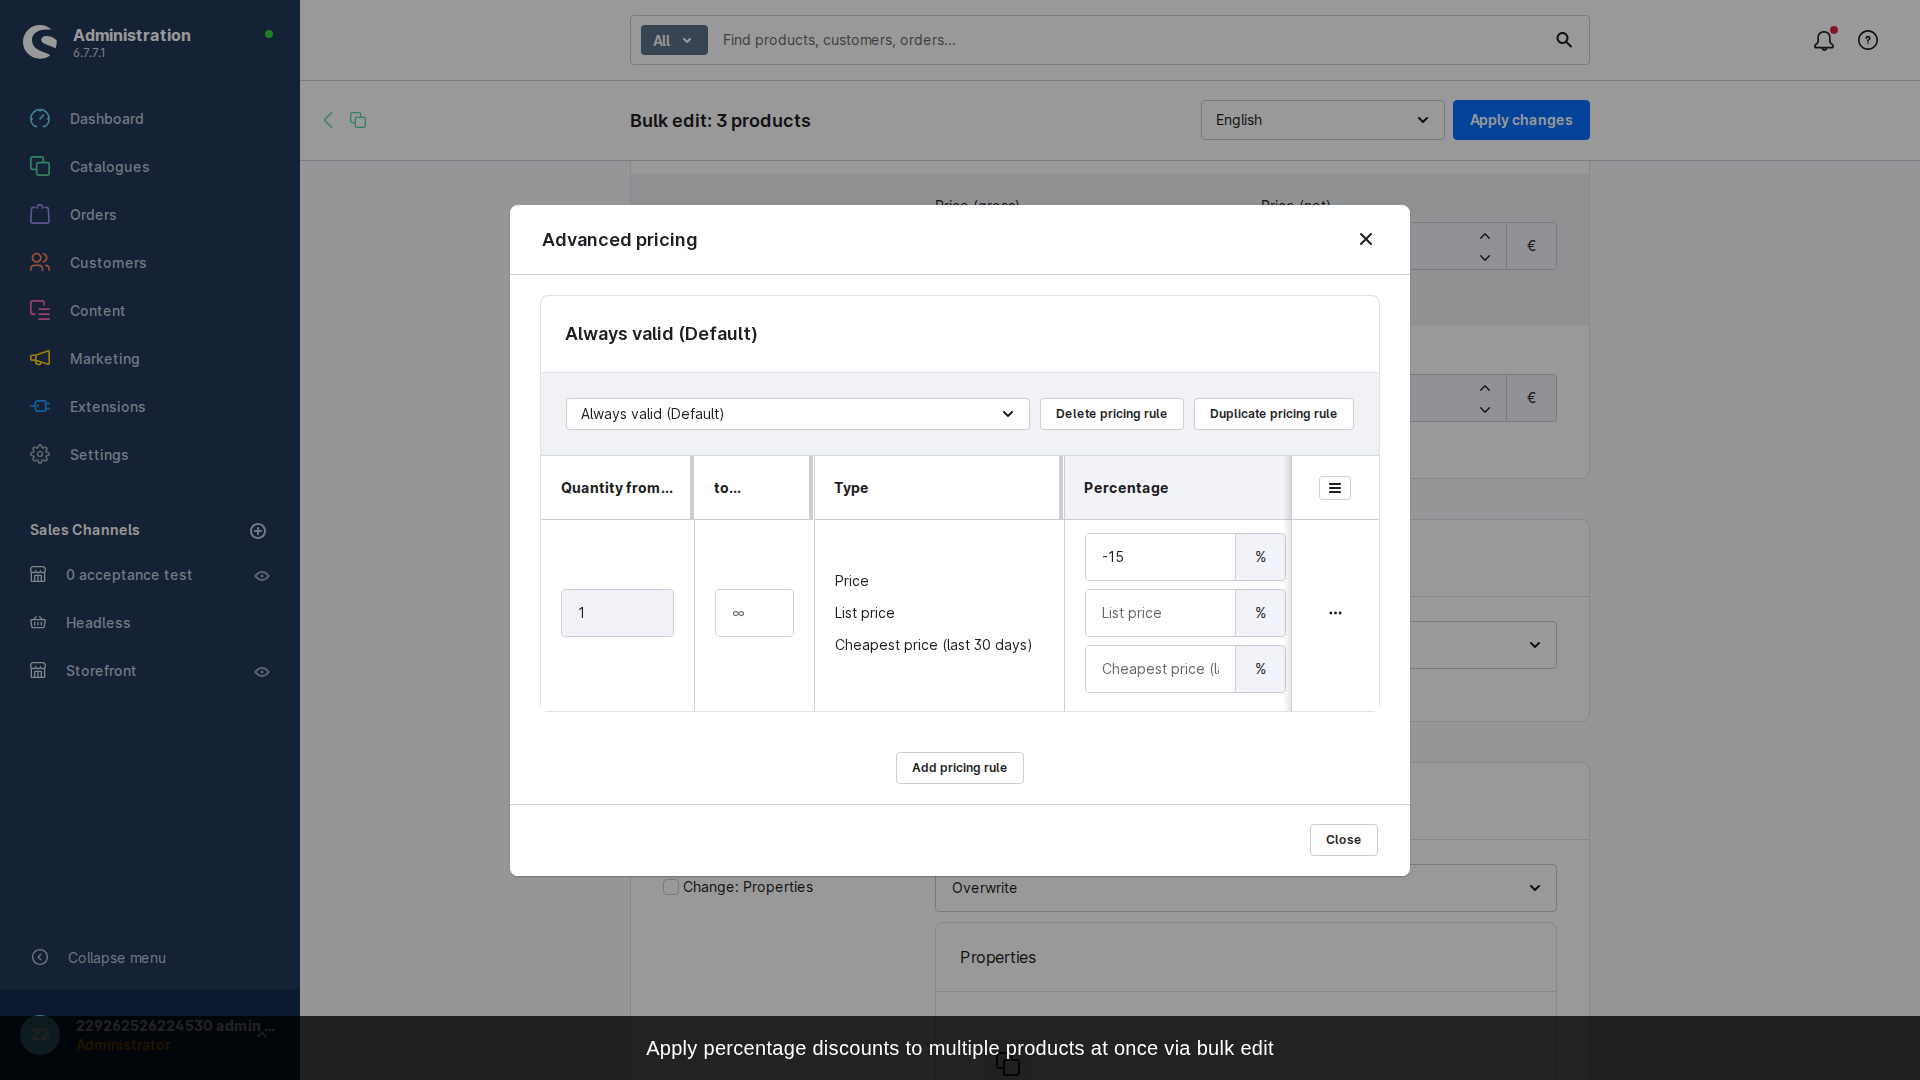Toggle the Change: Properties checkbox
The height and width of the screenshot is (1080, 1920).
pos(671,887)
